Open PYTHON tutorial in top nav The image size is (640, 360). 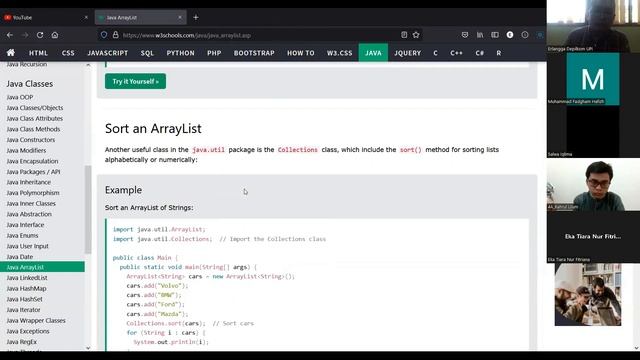coord(180,53)
